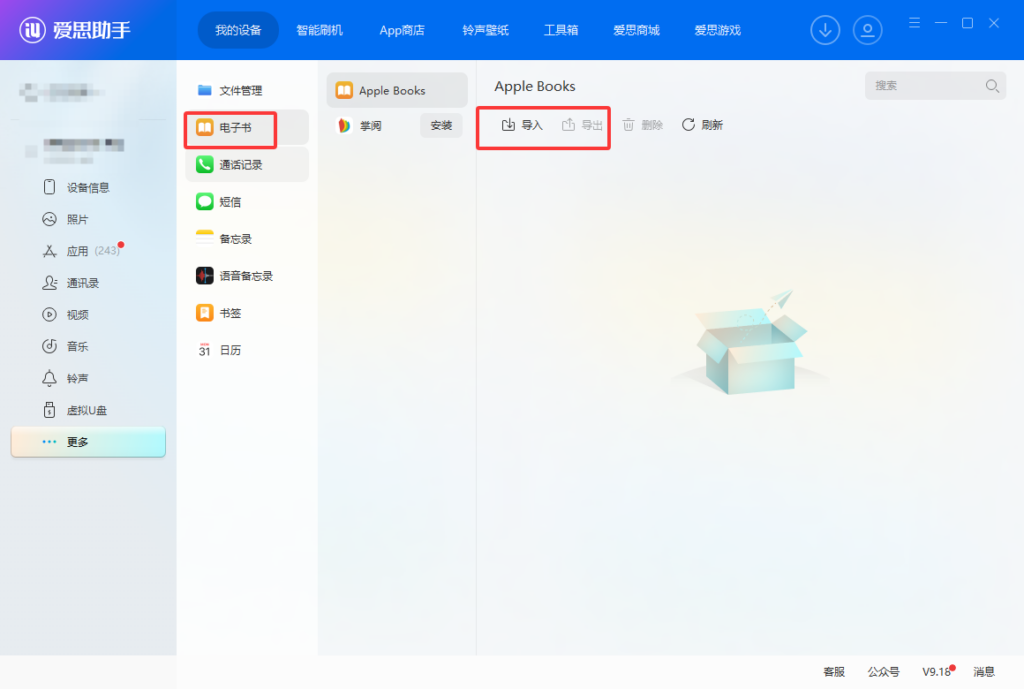The height and width of the screenshot is (689, 1024).
Task: Switch to 智能刷机 tab
Action: click(319, 30)
